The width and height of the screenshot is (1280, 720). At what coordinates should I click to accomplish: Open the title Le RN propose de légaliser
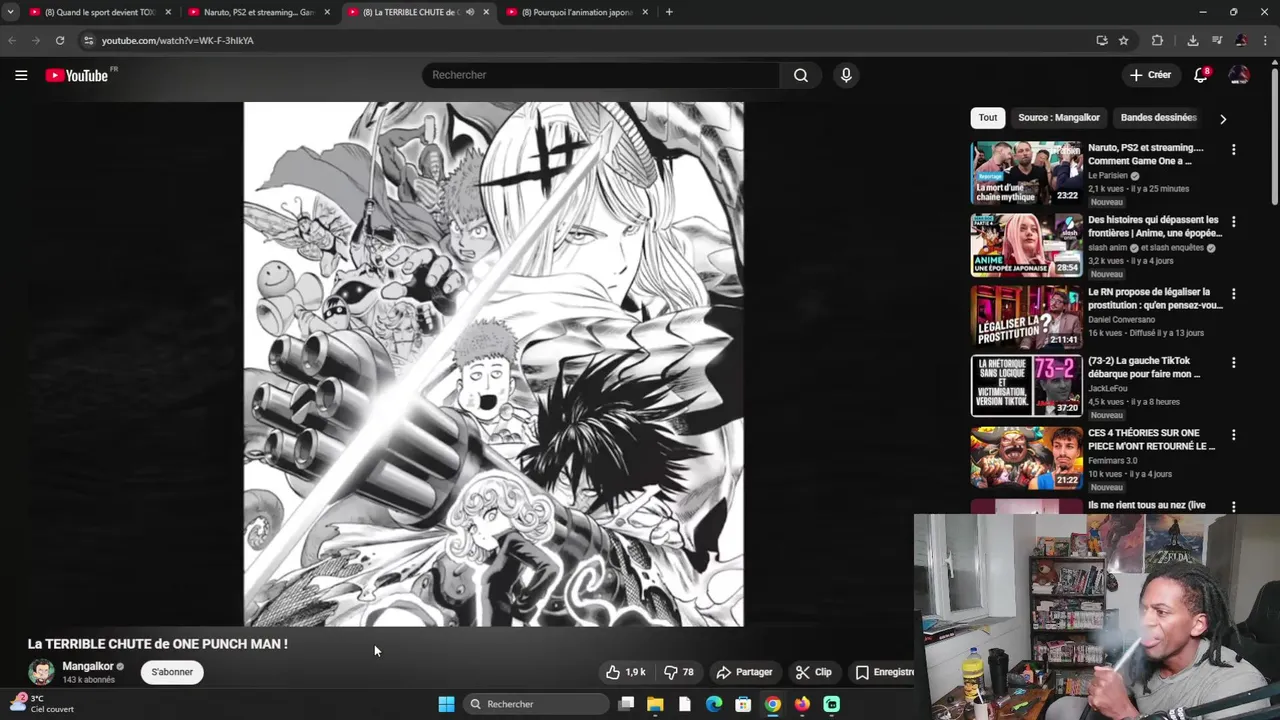[1155, 299]
